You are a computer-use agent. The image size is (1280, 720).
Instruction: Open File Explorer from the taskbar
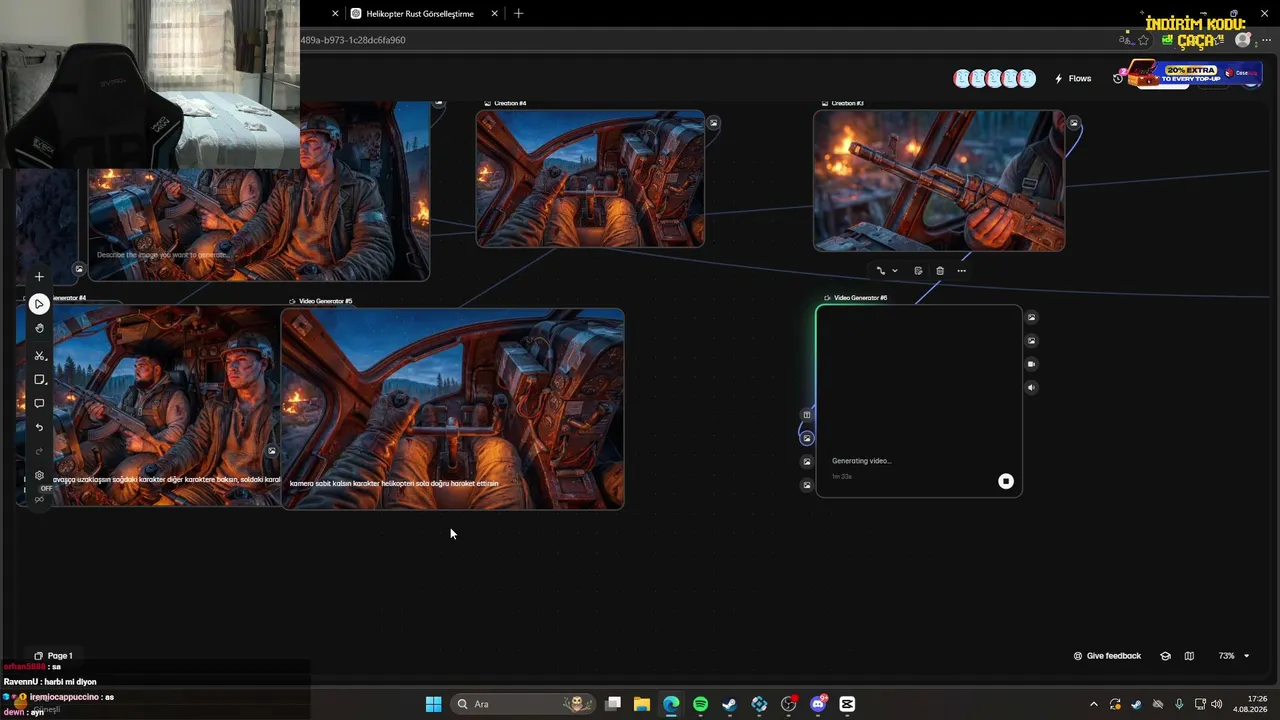coord(642,704)
